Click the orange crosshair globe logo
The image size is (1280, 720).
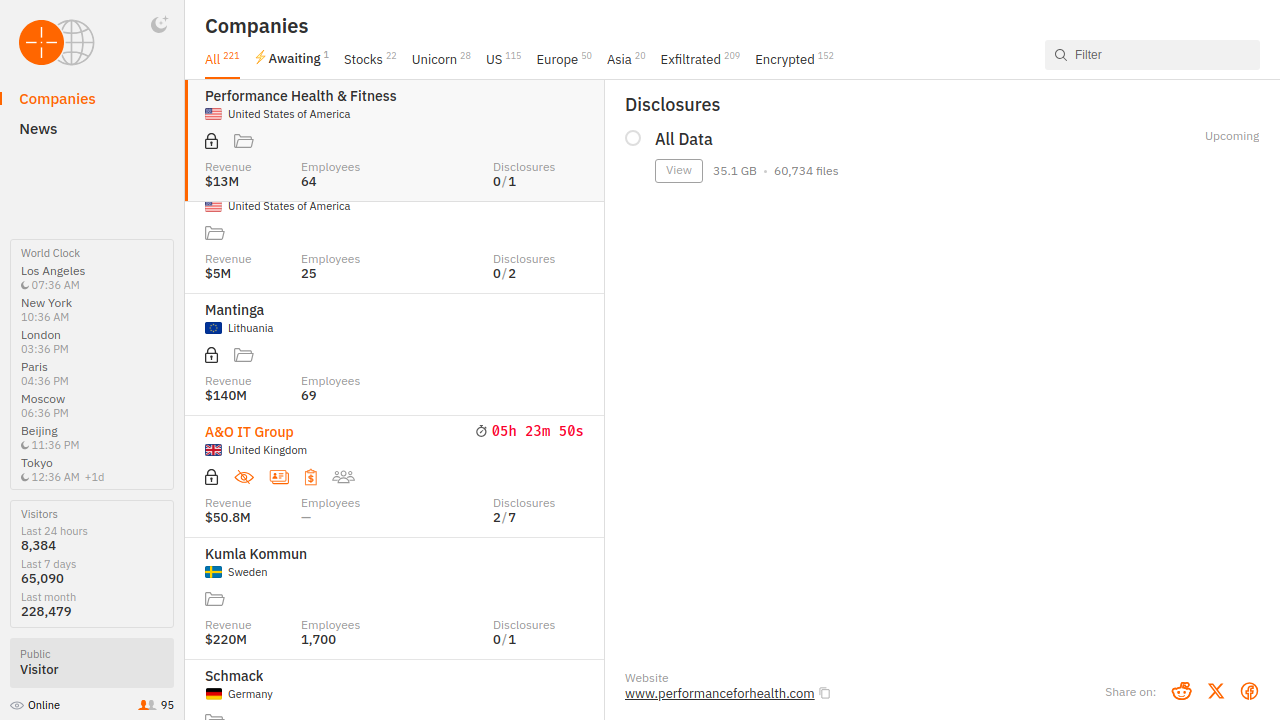tap(57, 43)
